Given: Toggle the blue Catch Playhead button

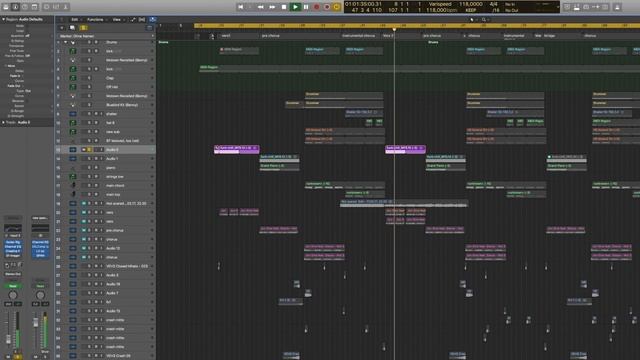Looking at the screenshot, I should 153,19.
